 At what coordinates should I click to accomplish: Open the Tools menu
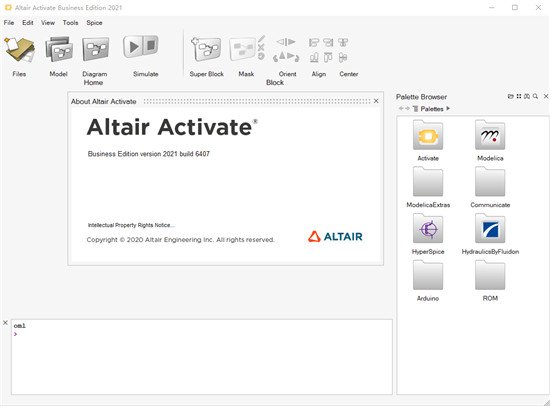coord(71,23)
